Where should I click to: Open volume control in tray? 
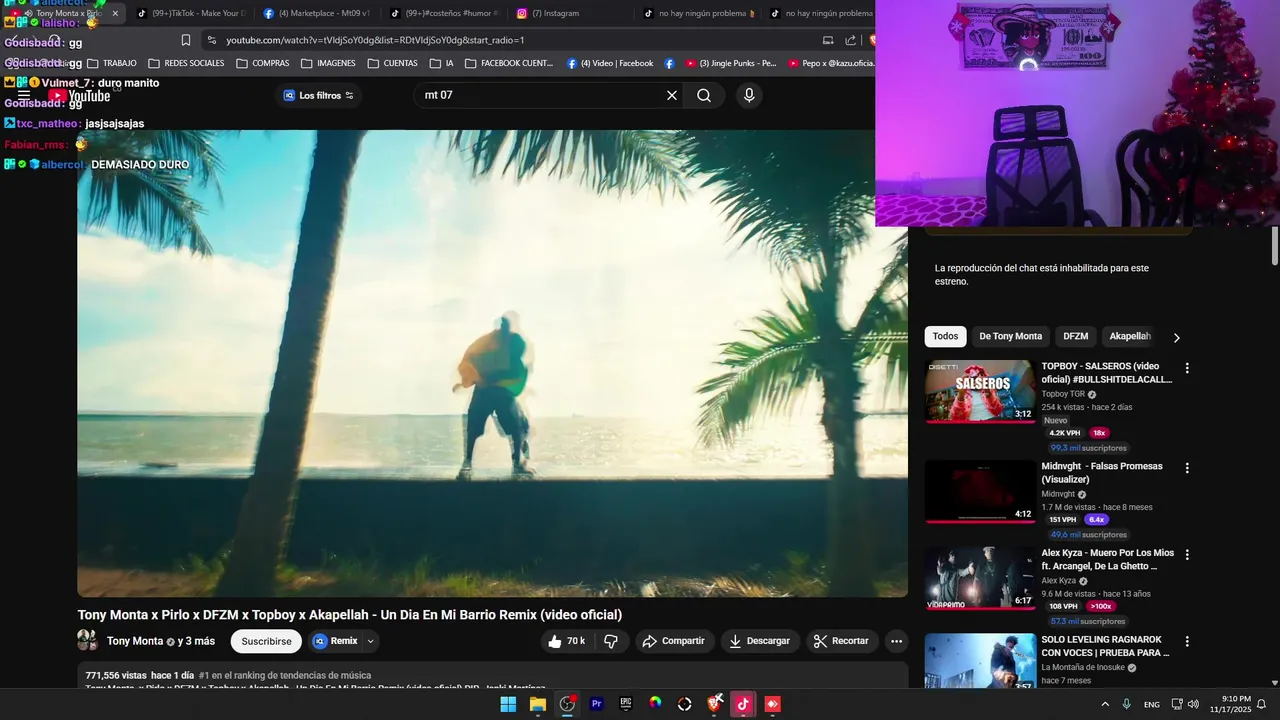tap(1193, 704)
